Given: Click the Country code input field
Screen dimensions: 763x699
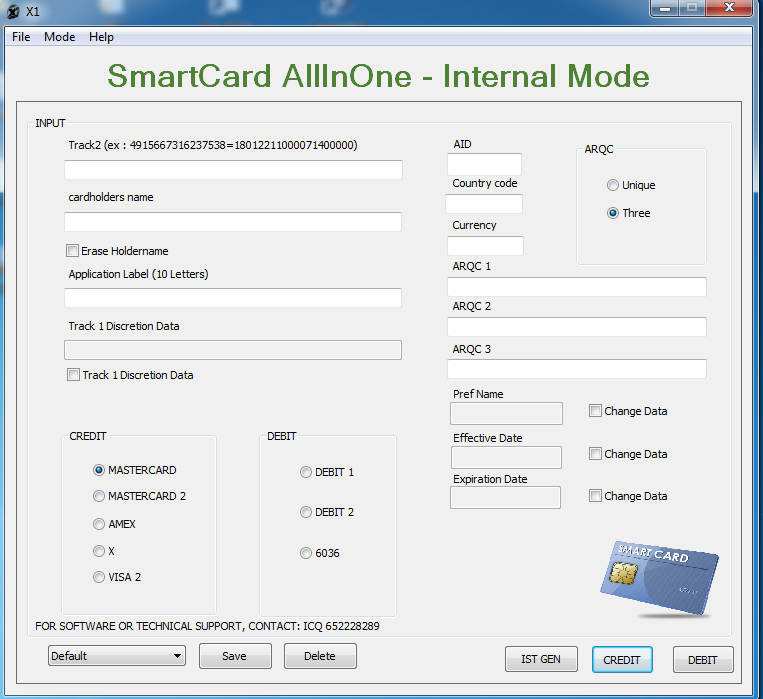Looking at the screenshot, I should click(x=484, y=204).
